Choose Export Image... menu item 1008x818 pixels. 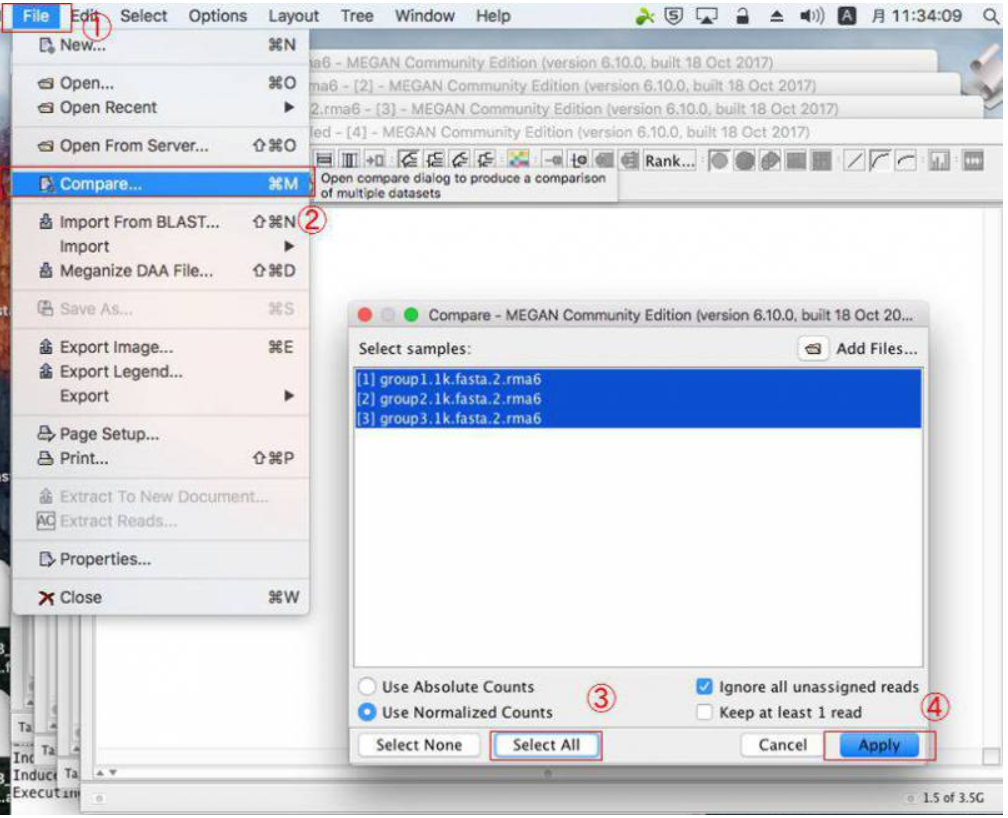(x=161, y=347)
